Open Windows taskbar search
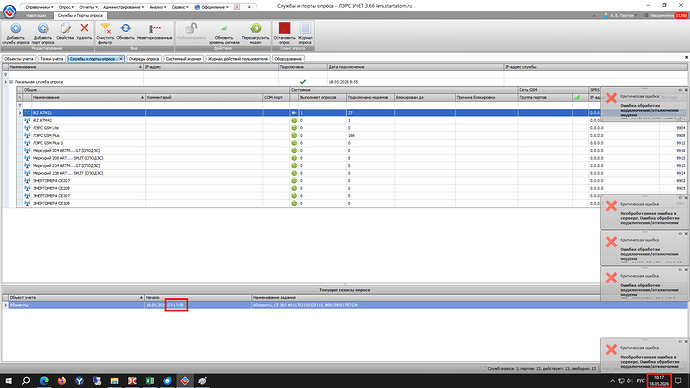The image size is (690, 388). click(x=26, y=381)
